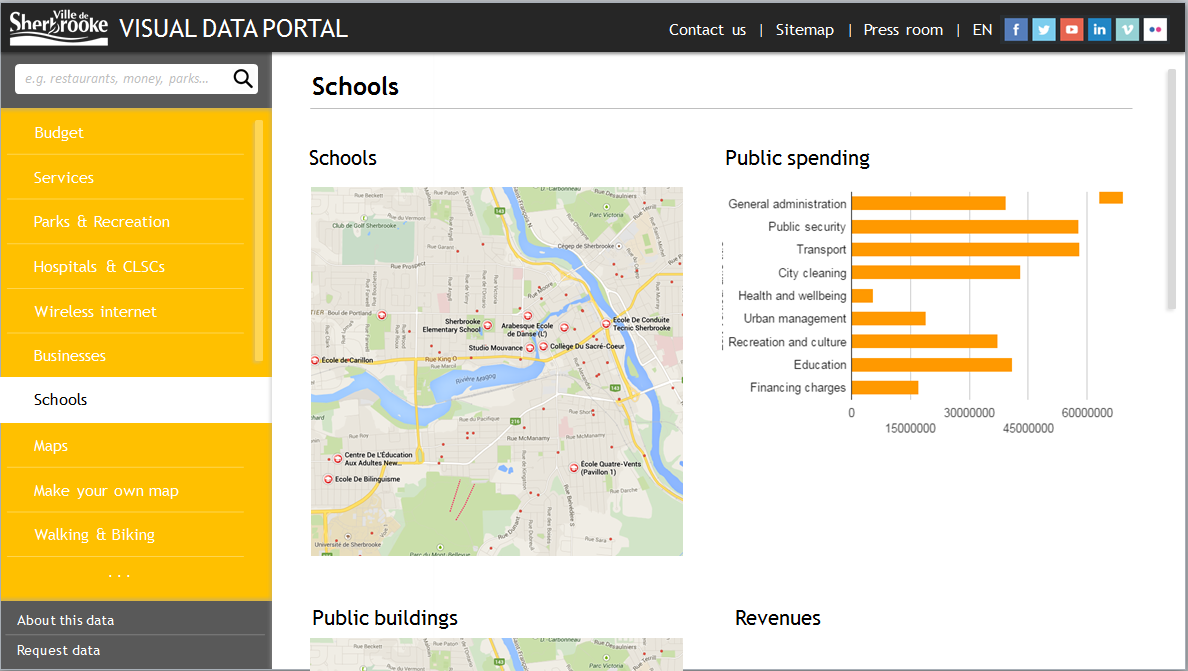Open About this data link
This screenshot has height=671, width=1188.
point(65,620)
